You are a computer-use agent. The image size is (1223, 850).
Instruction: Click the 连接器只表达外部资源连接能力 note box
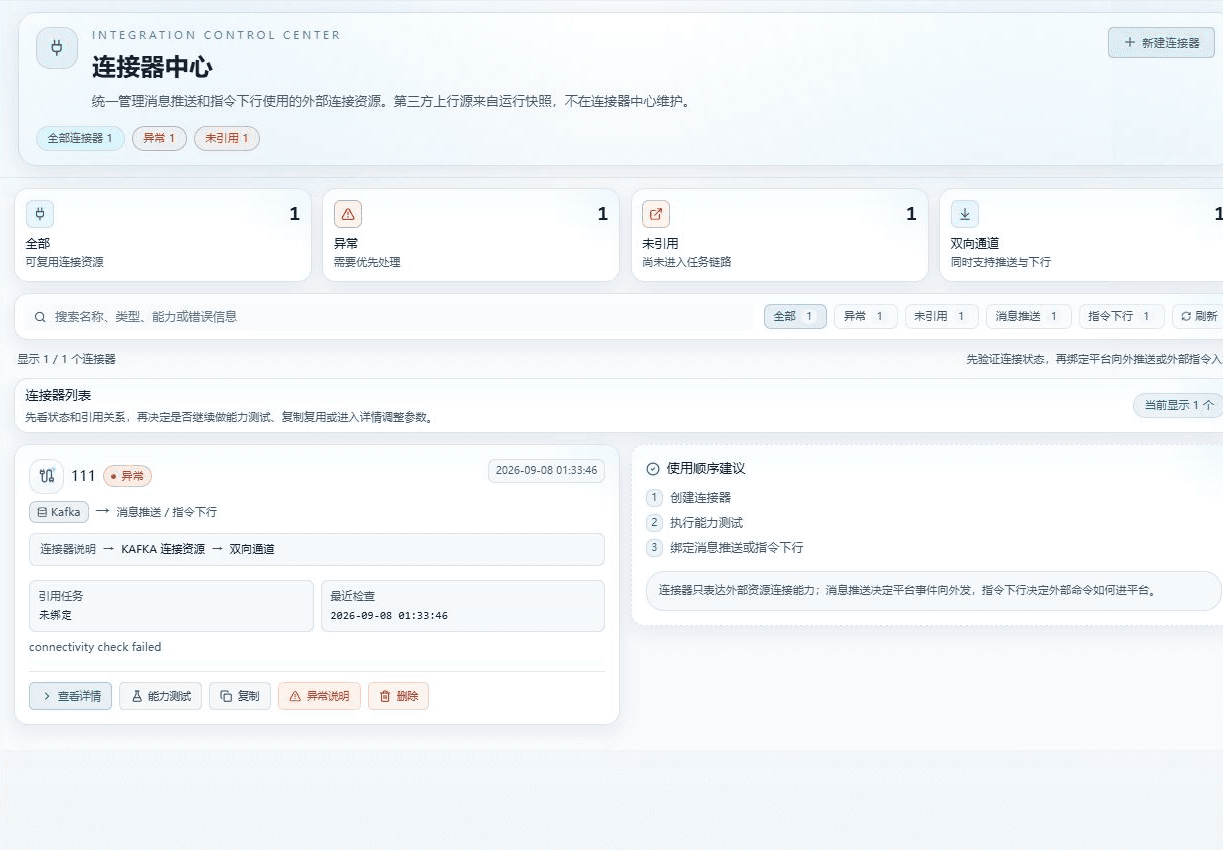click(934, 591)
